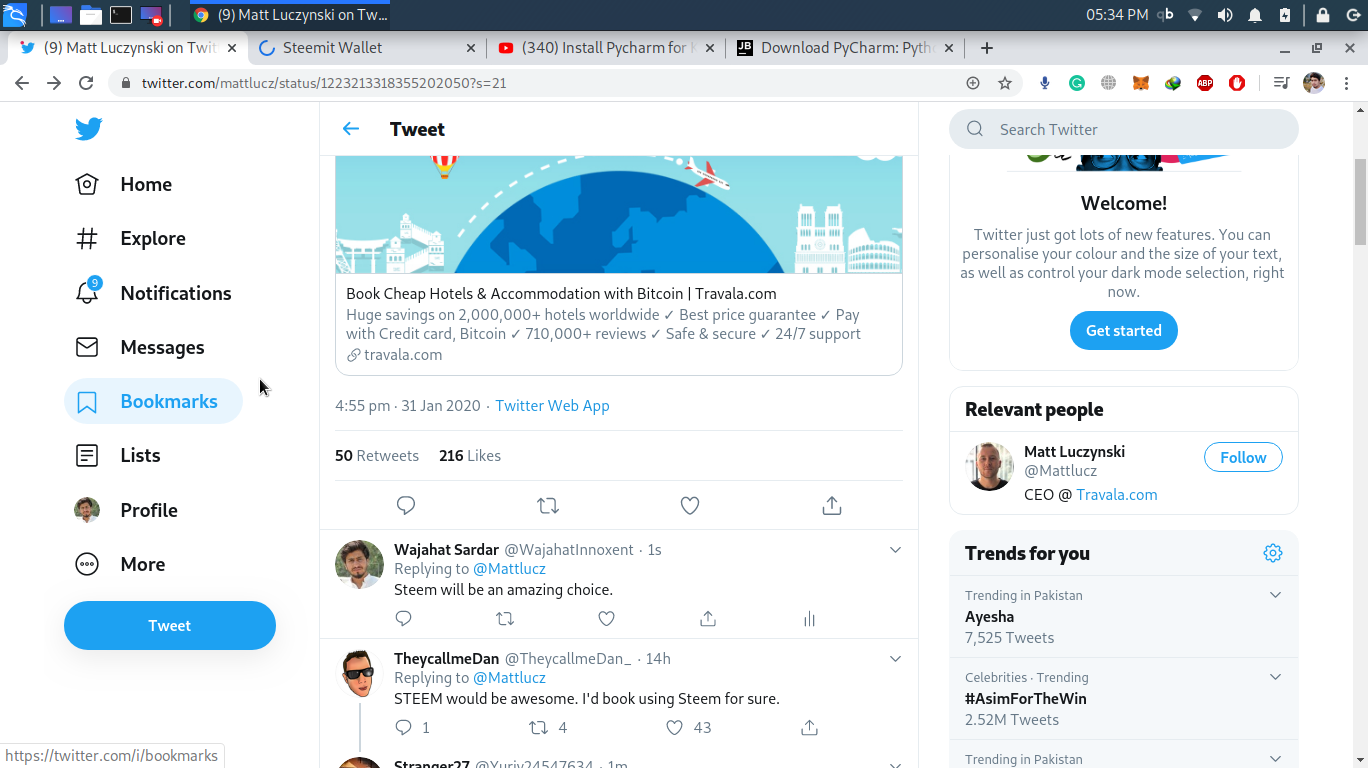This screenshot has height=768, width=1368.
Task: Open trends settings gear
Action: 1273,553
